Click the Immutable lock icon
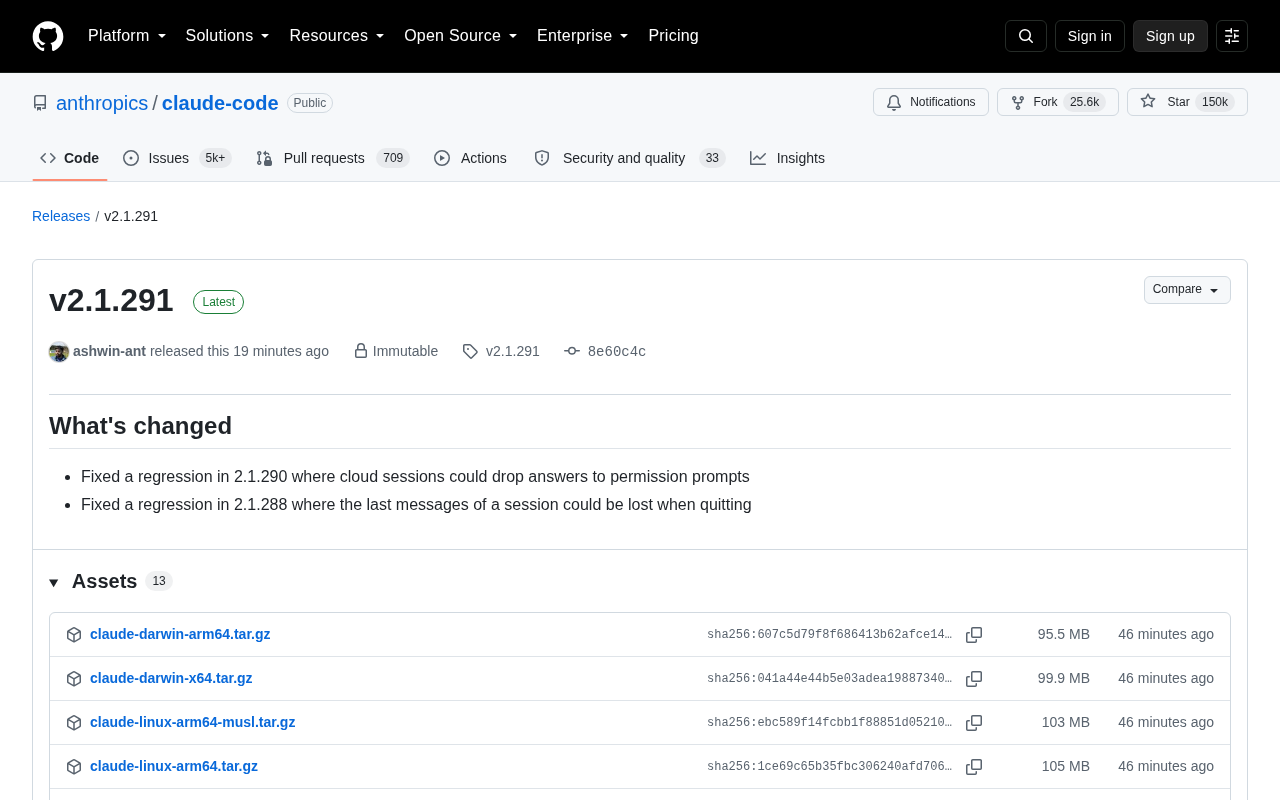1280x800 pixels. click(361, 351)
